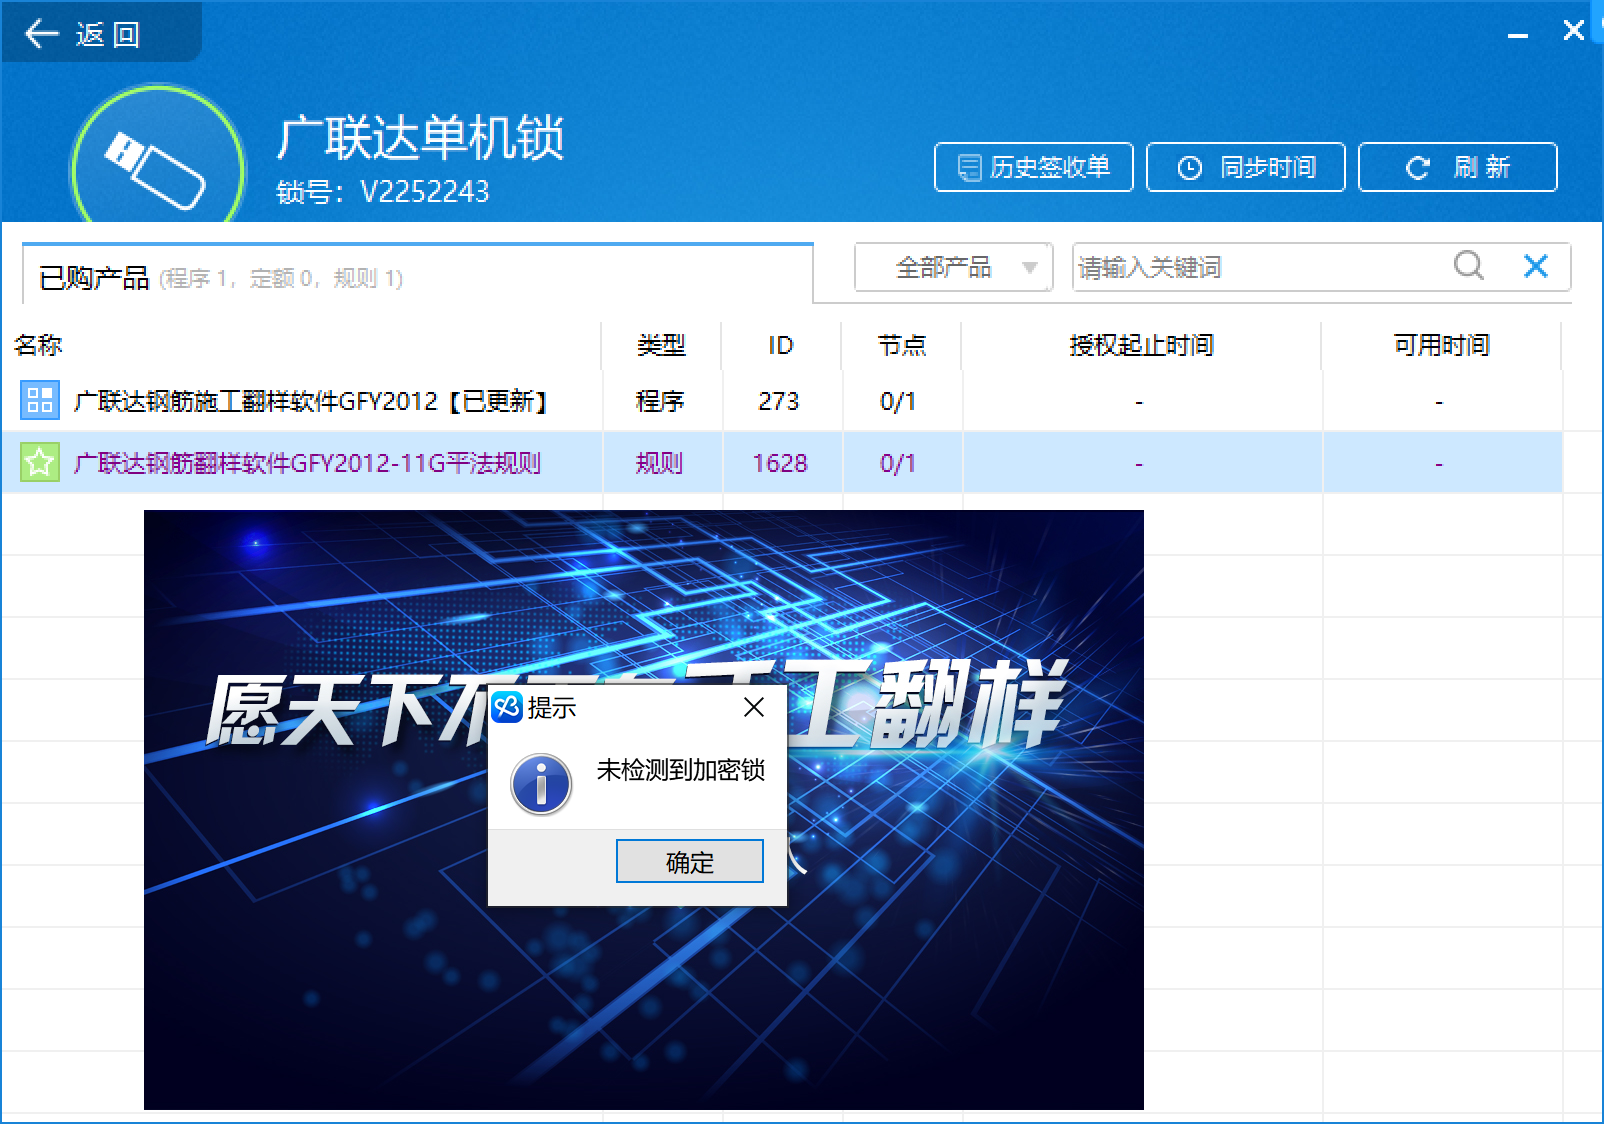Click the 可用时间 column header
Image resolution: width=1604 pixels, height=1124 pixels.
pos(1441,345)
